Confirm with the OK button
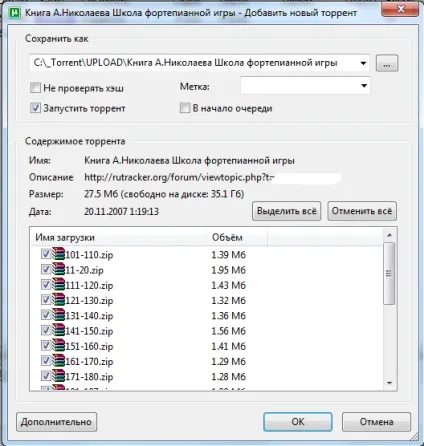424x446 pixels. point(298,422)
